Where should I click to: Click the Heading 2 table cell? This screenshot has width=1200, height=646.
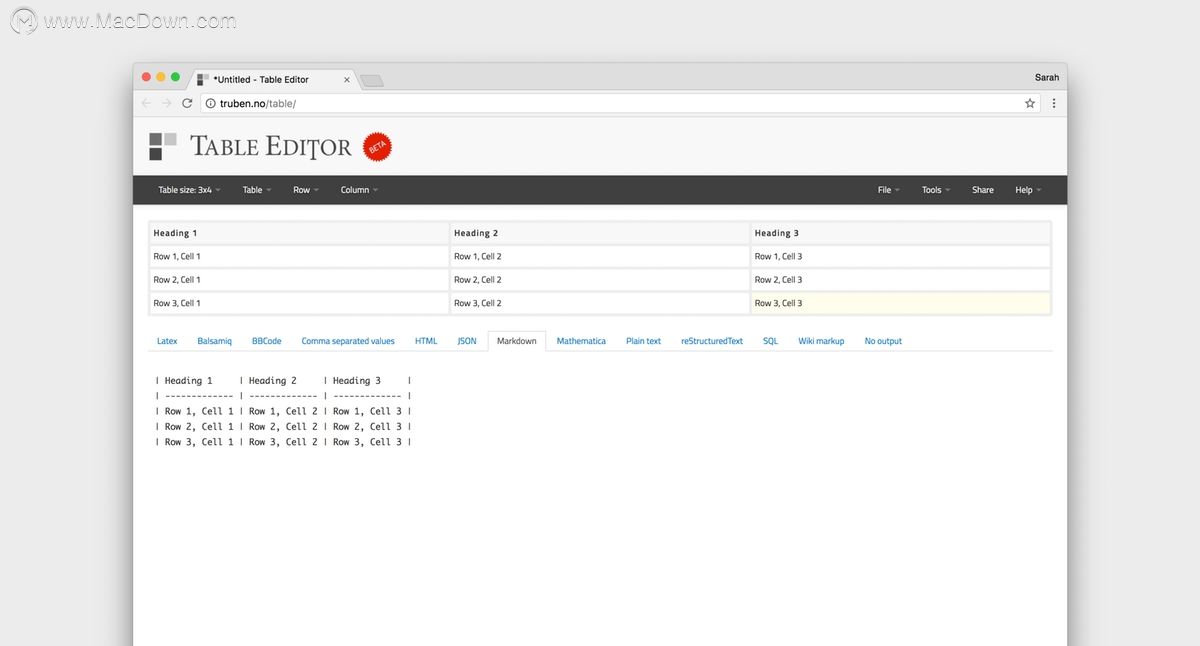point(600,233)
